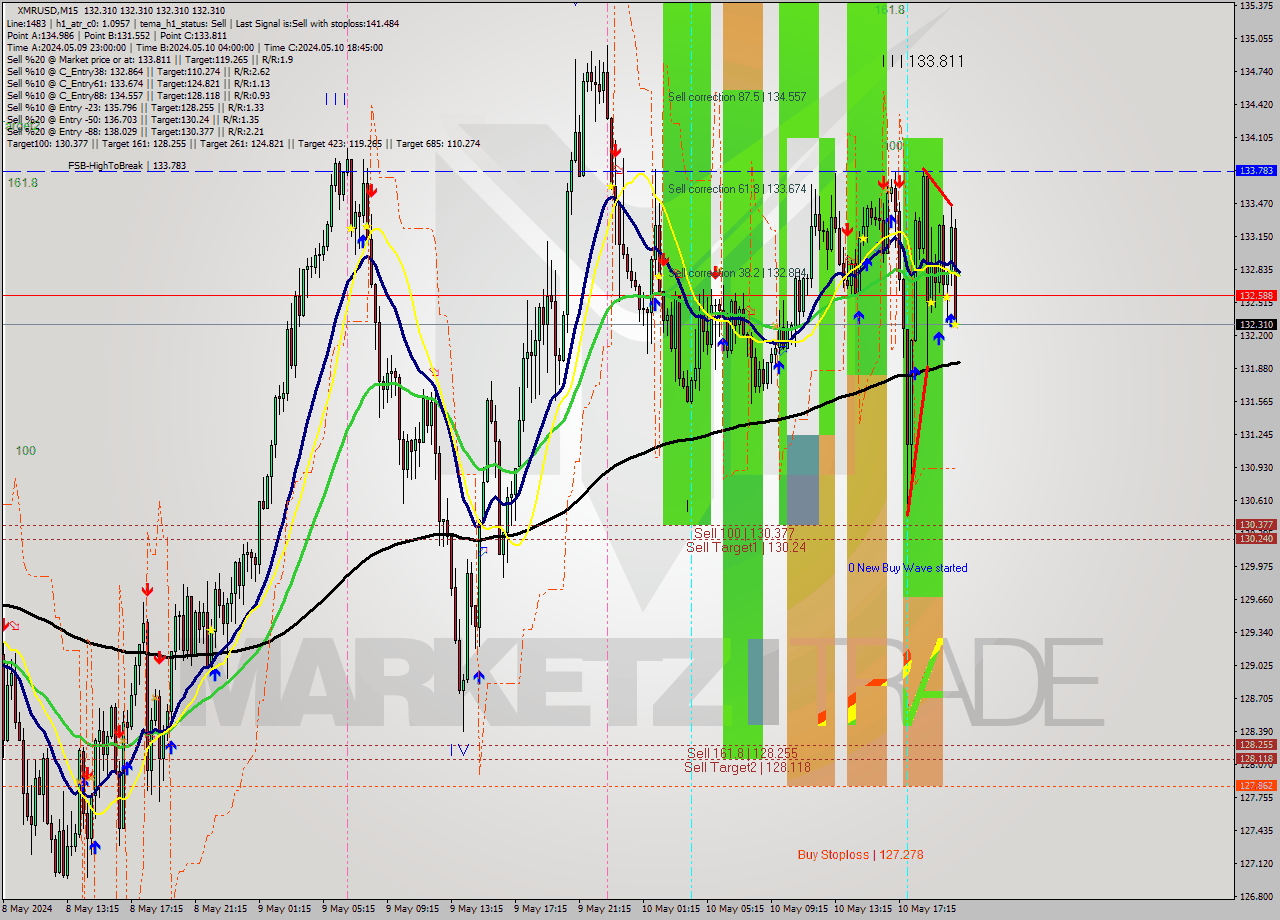Click the Point A:134.986 info line
The image size is (1280, 920).
click(x=115, y=35)
